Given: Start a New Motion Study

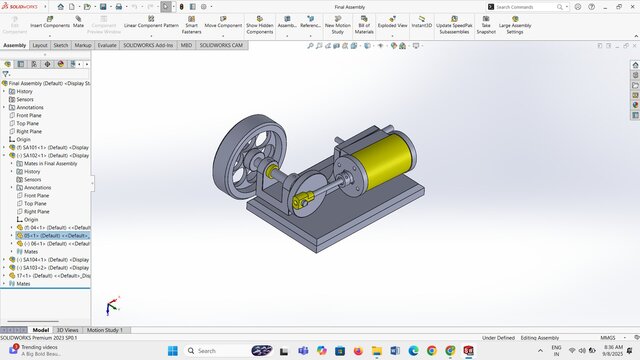Looking at the screenshot, I should pyautogui.click(x=338, y=25).
